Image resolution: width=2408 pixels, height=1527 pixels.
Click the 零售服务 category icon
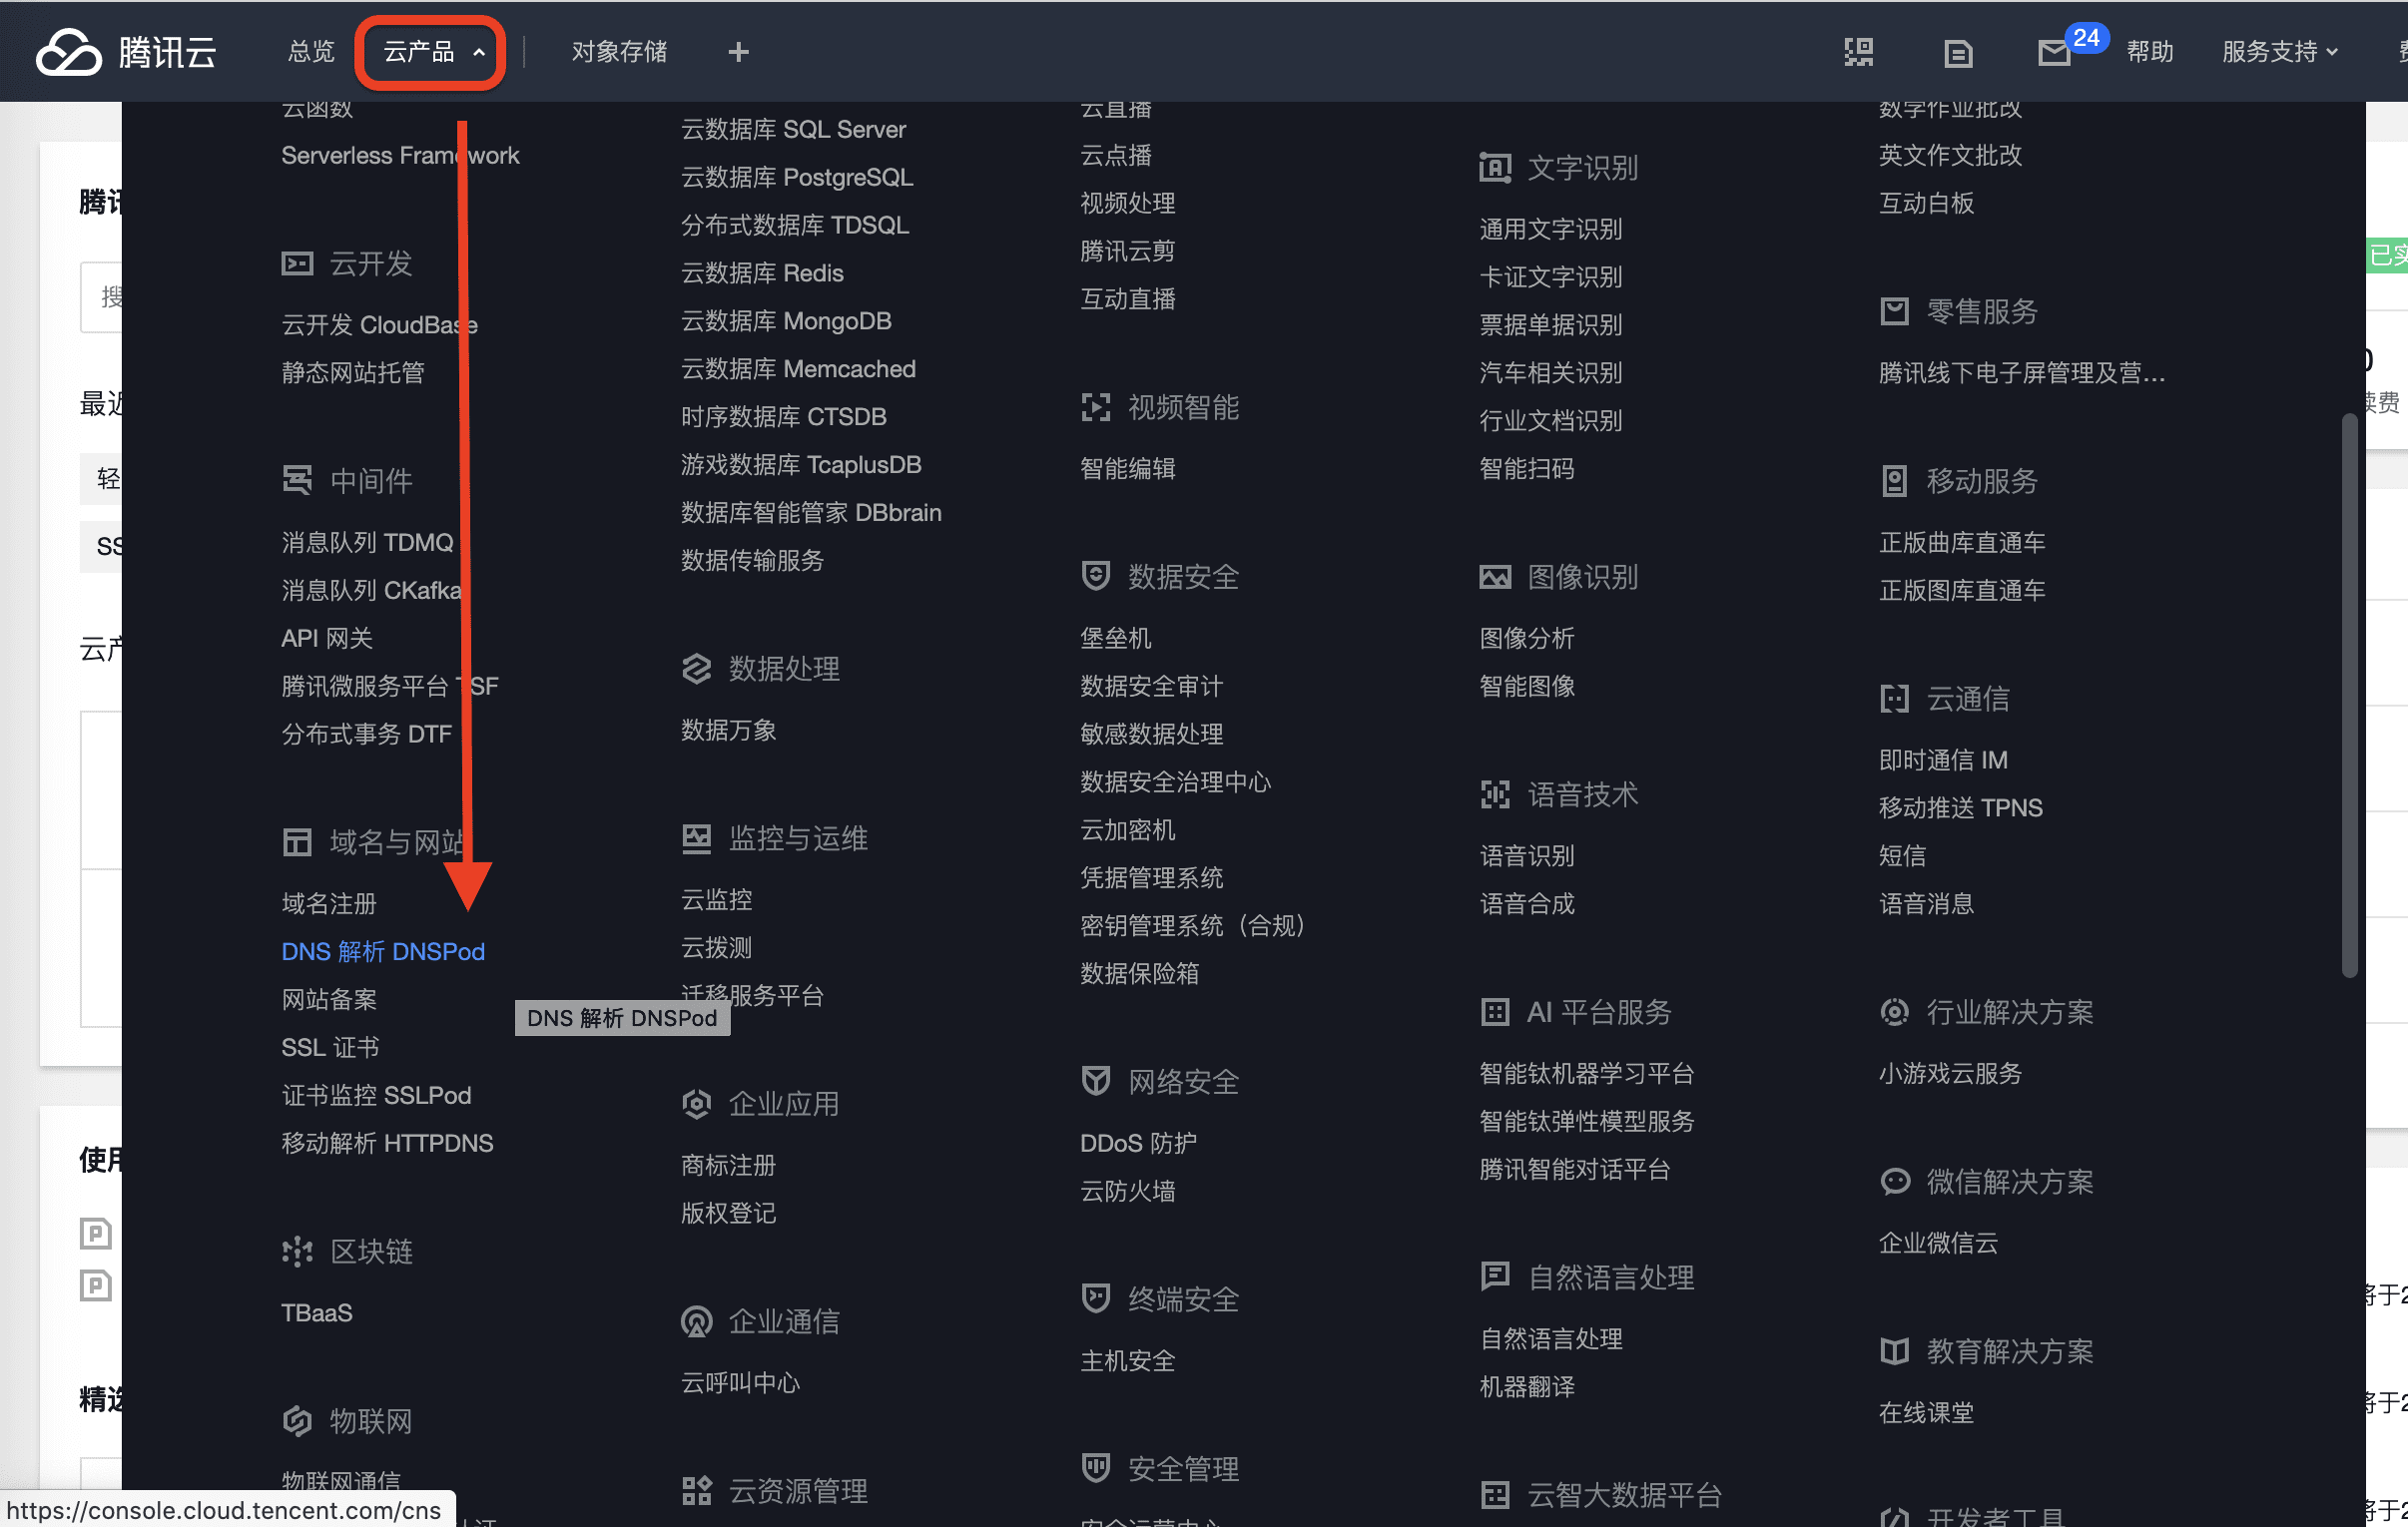click(x=1894, y=312)
